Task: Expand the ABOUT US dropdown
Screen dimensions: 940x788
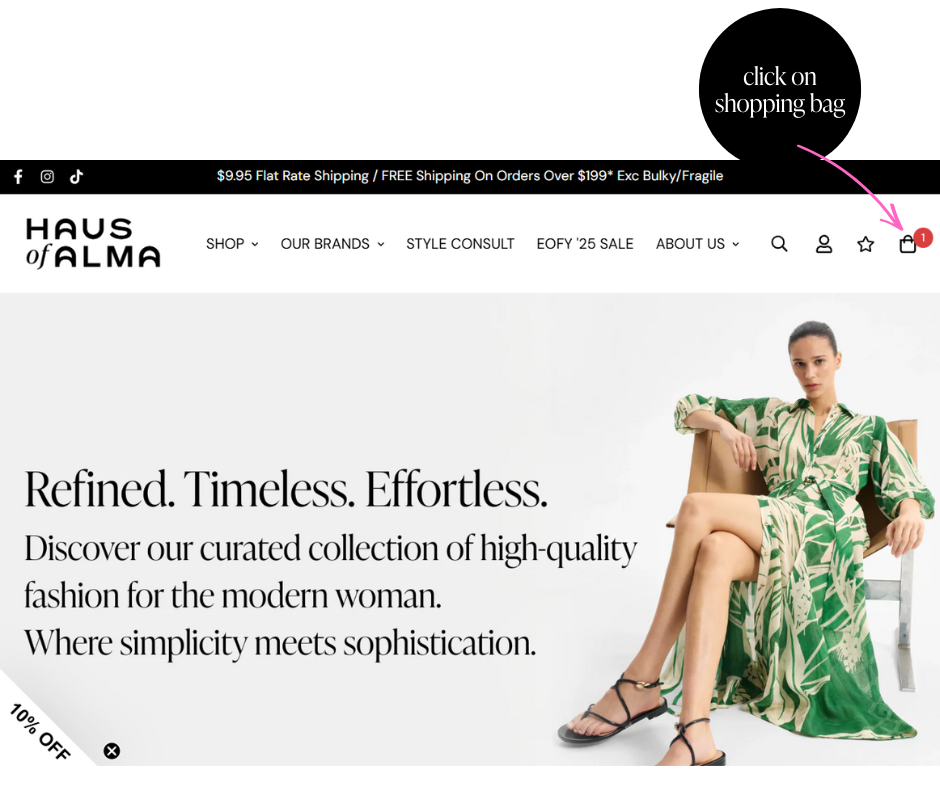Action: [697, 244]
